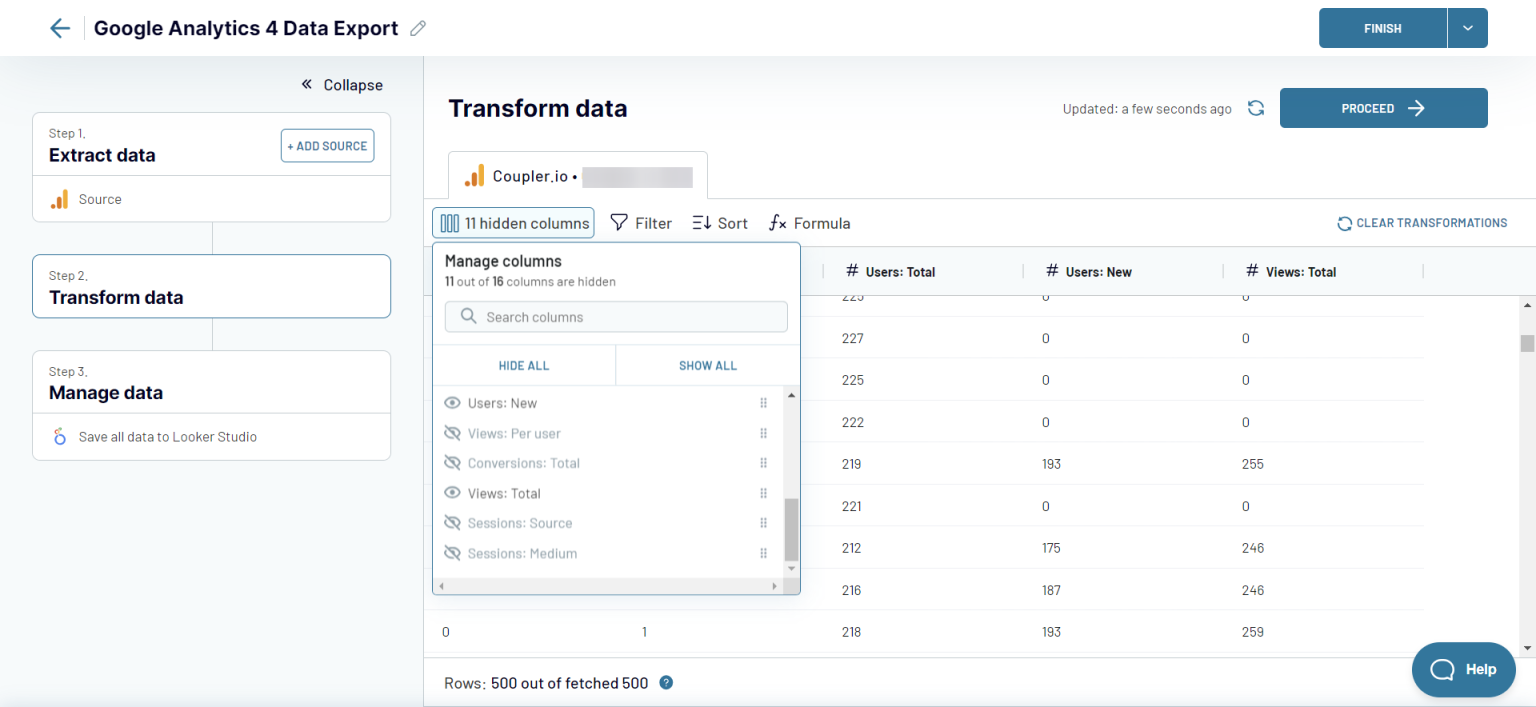1536x707 pixels.
Task: Click the pencil icon to rename the export
Action: tap(419, 28)
